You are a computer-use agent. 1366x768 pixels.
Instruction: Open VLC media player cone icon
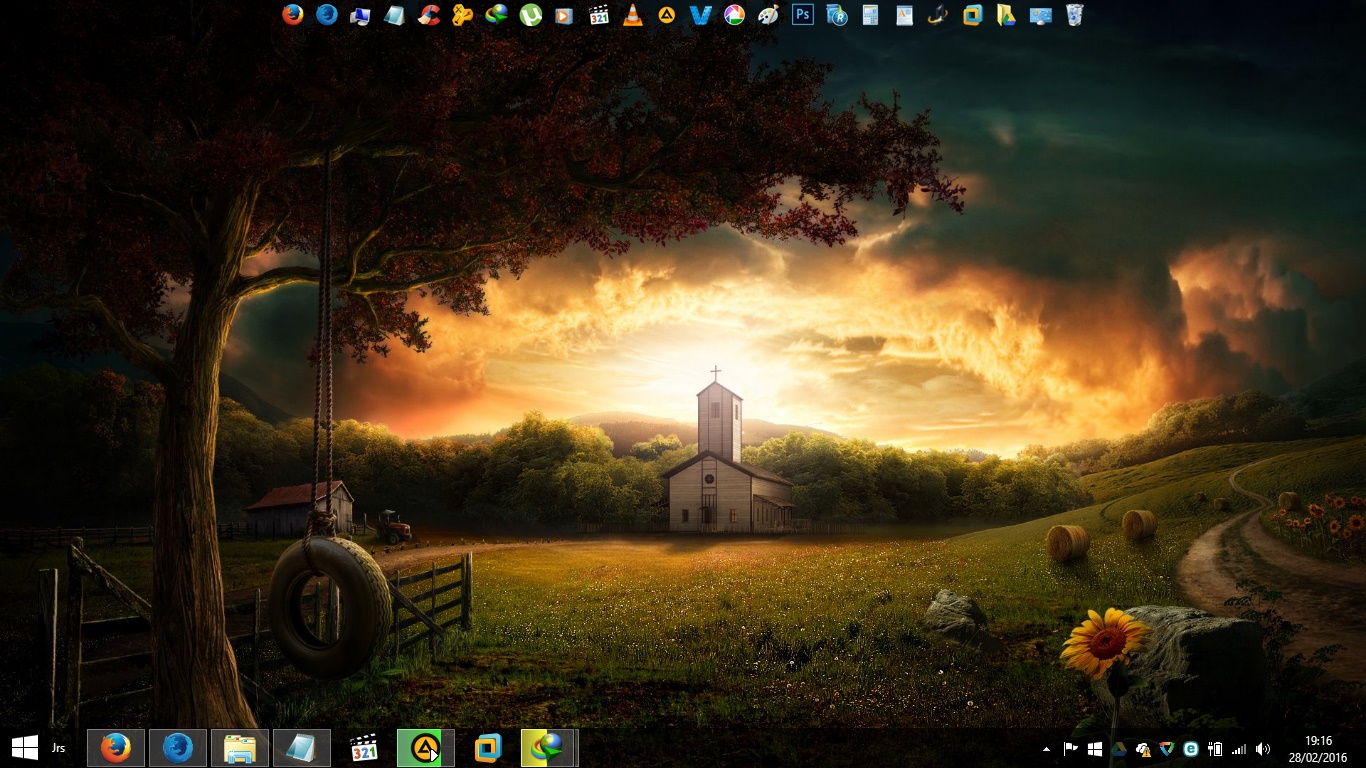632,15
